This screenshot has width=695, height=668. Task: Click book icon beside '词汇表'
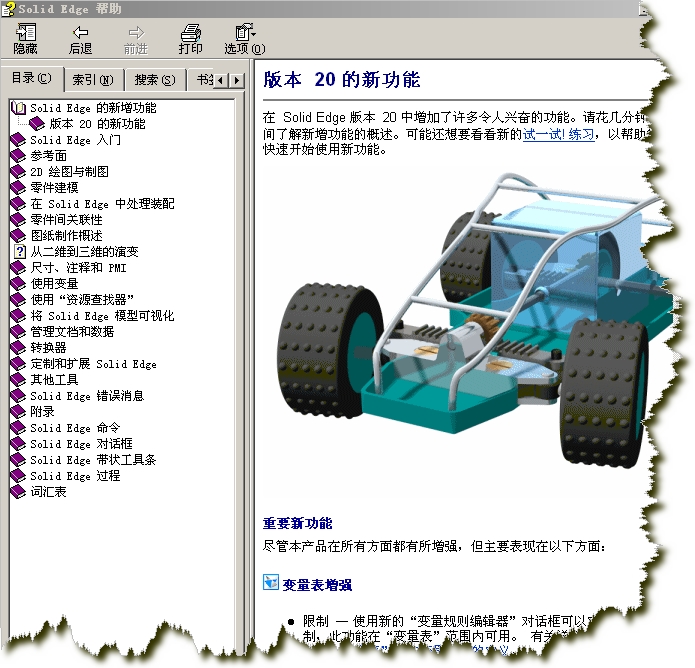tap(18, 492)
